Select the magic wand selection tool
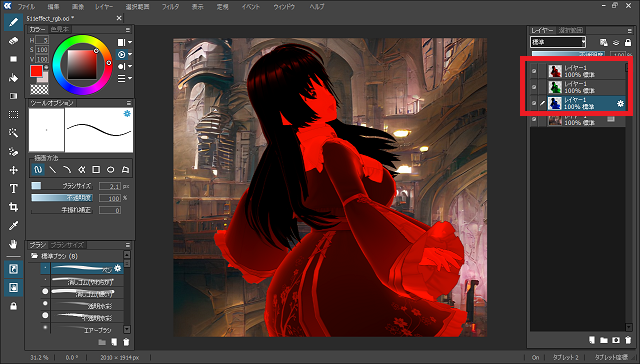The height and width of the screenshot is (364, 640). point(13,133)
